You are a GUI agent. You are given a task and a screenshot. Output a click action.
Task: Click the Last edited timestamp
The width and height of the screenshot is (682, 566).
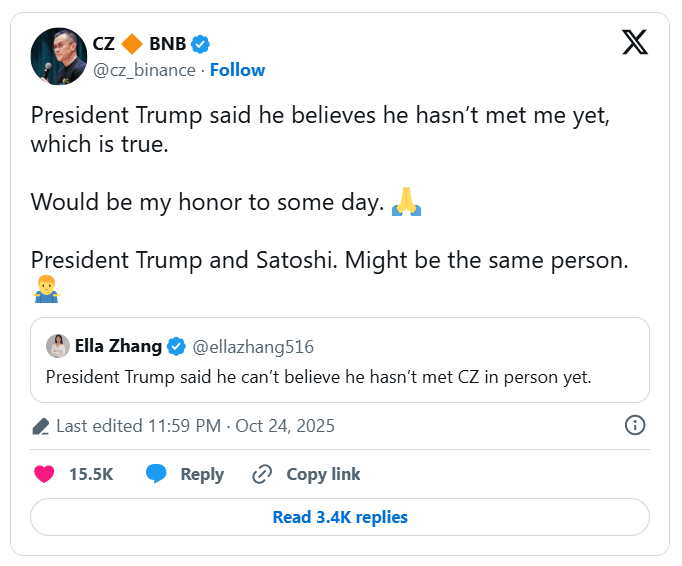tap(195, 426)
